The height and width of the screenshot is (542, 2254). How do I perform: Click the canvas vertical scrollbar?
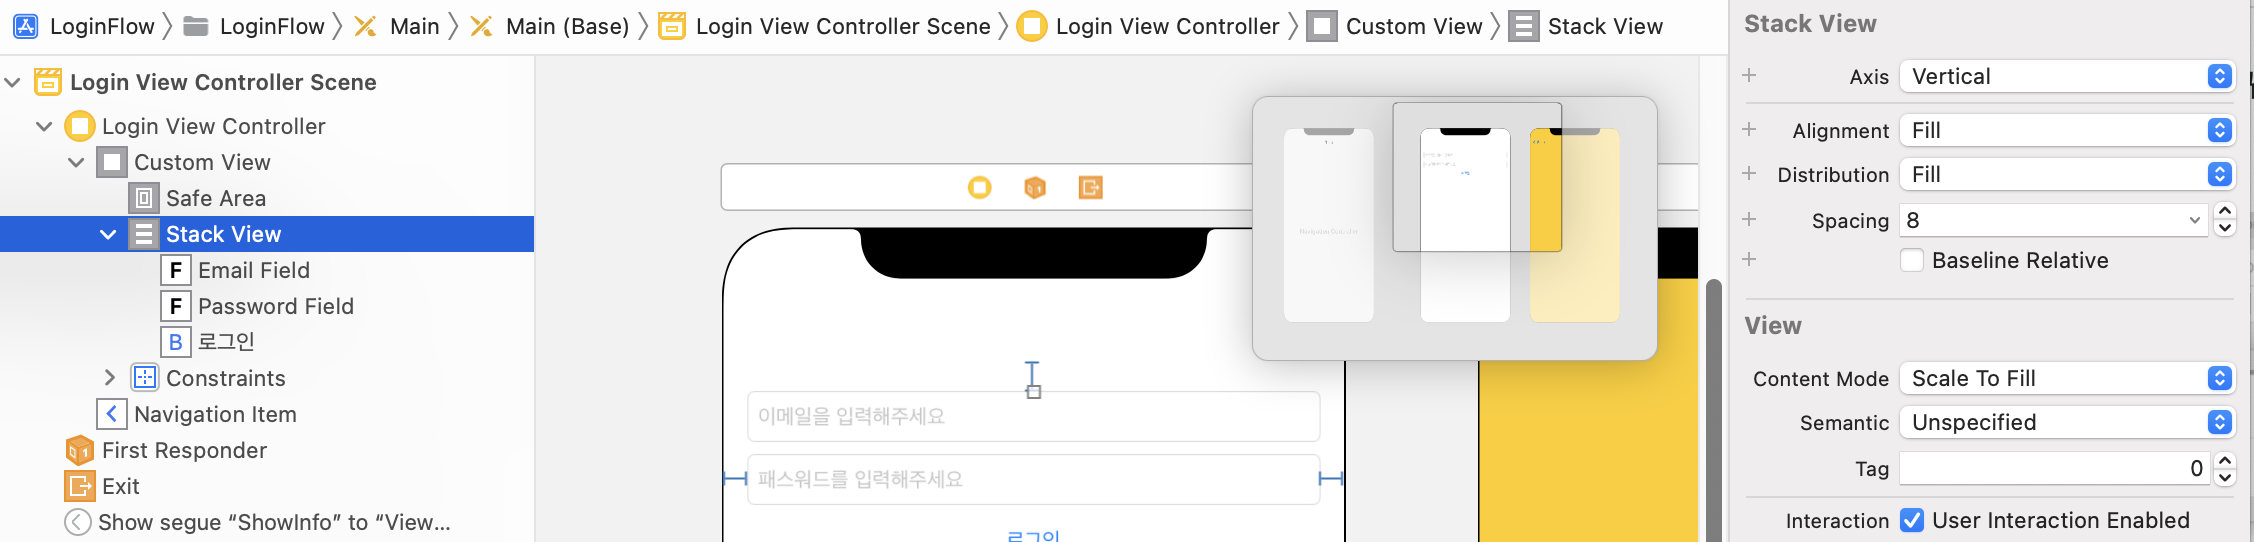coord(1714,410)
